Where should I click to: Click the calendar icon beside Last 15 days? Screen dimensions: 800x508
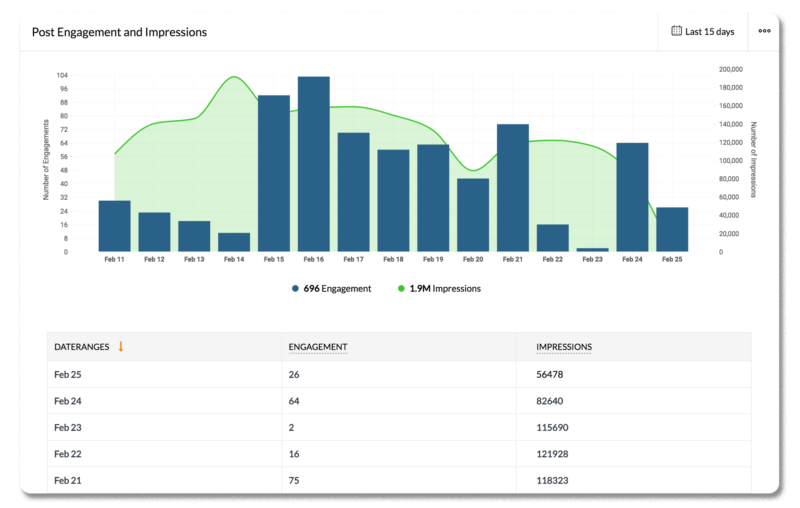coord(676,31)
